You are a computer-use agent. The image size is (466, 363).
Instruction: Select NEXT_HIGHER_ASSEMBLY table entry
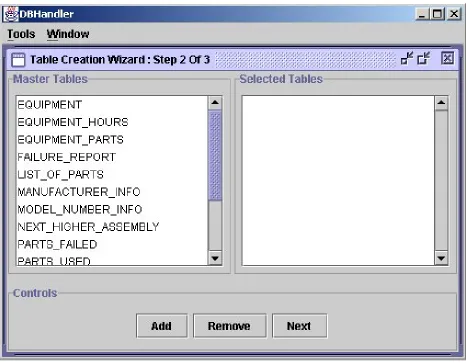click(x=112, y=227)
